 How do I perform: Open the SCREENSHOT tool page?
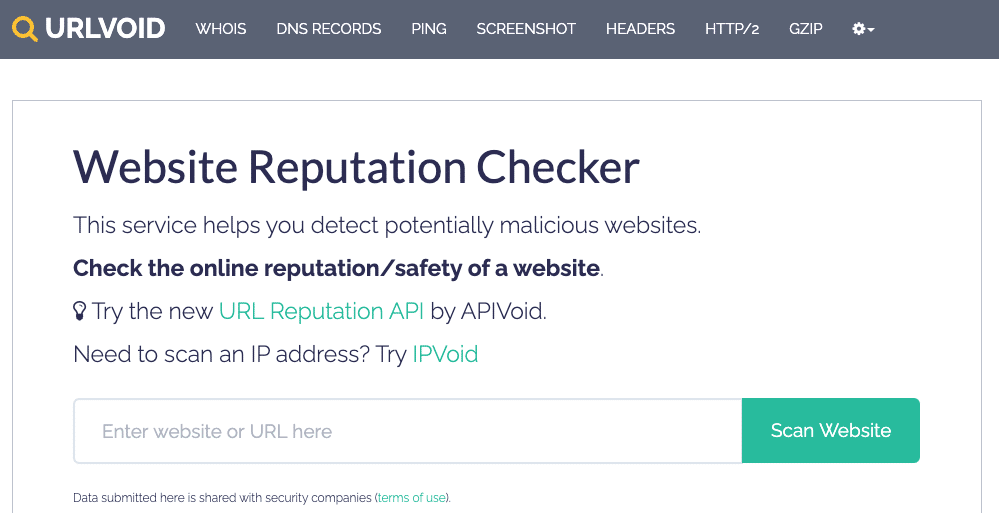526,29
